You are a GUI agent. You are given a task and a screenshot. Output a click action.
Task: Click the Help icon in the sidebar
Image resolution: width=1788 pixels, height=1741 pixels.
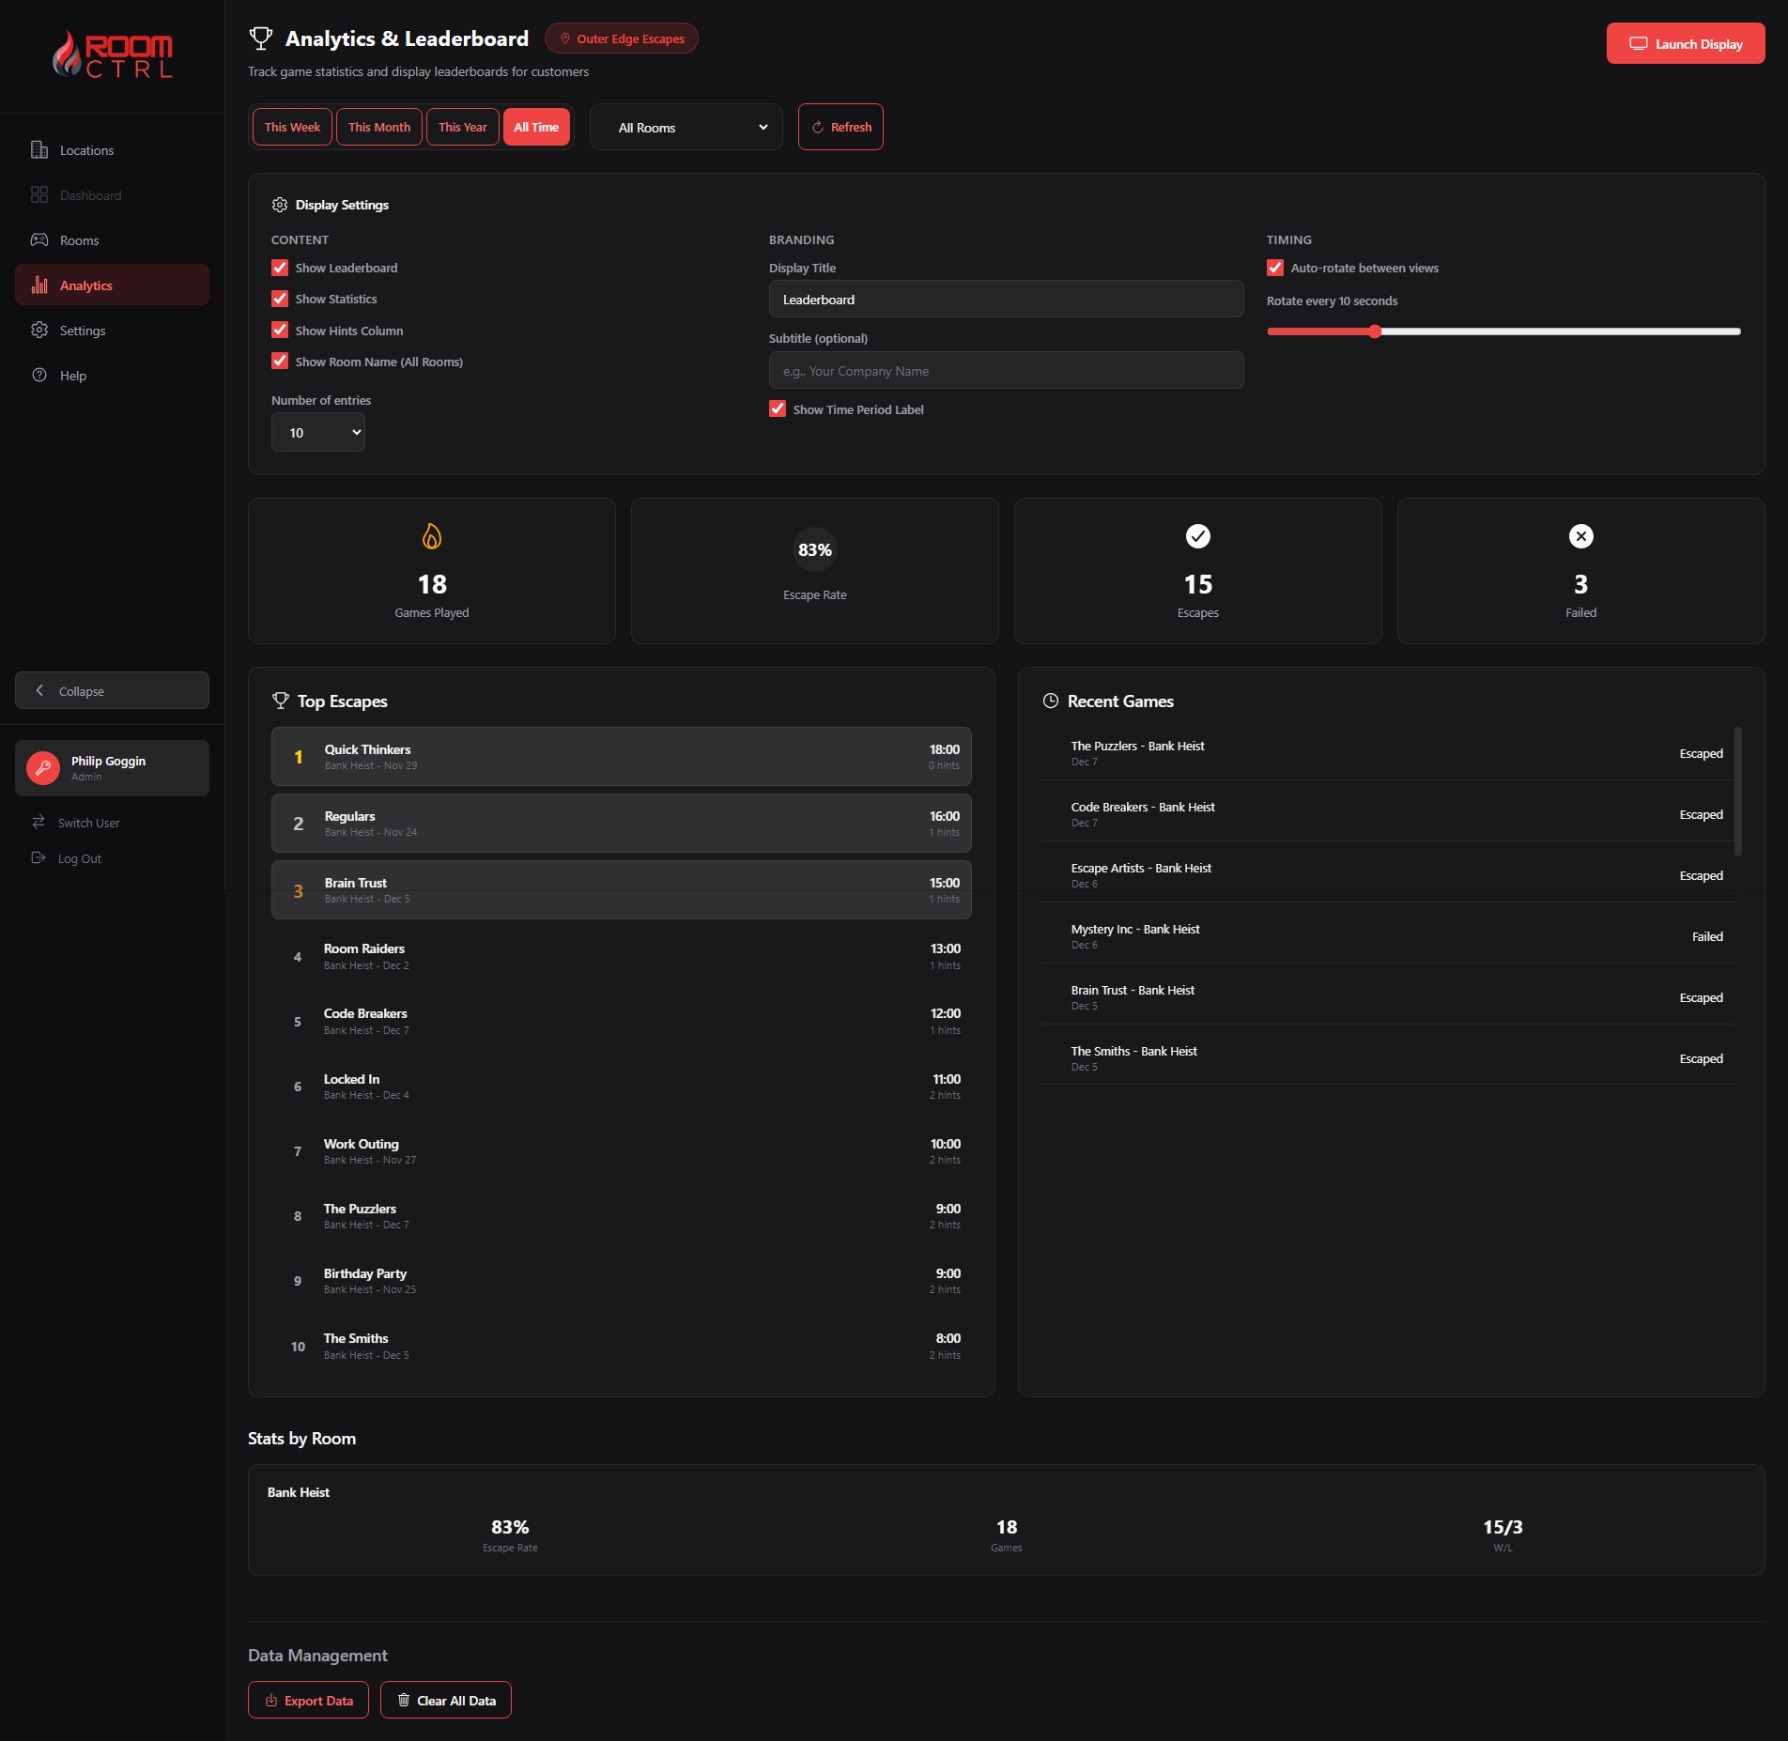(x=39, y=375)
